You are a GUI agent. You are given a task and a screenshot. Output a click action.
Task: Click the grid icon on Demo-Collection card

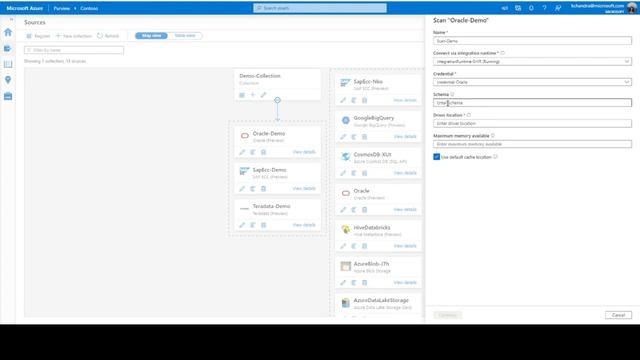[x=242, y=95]
